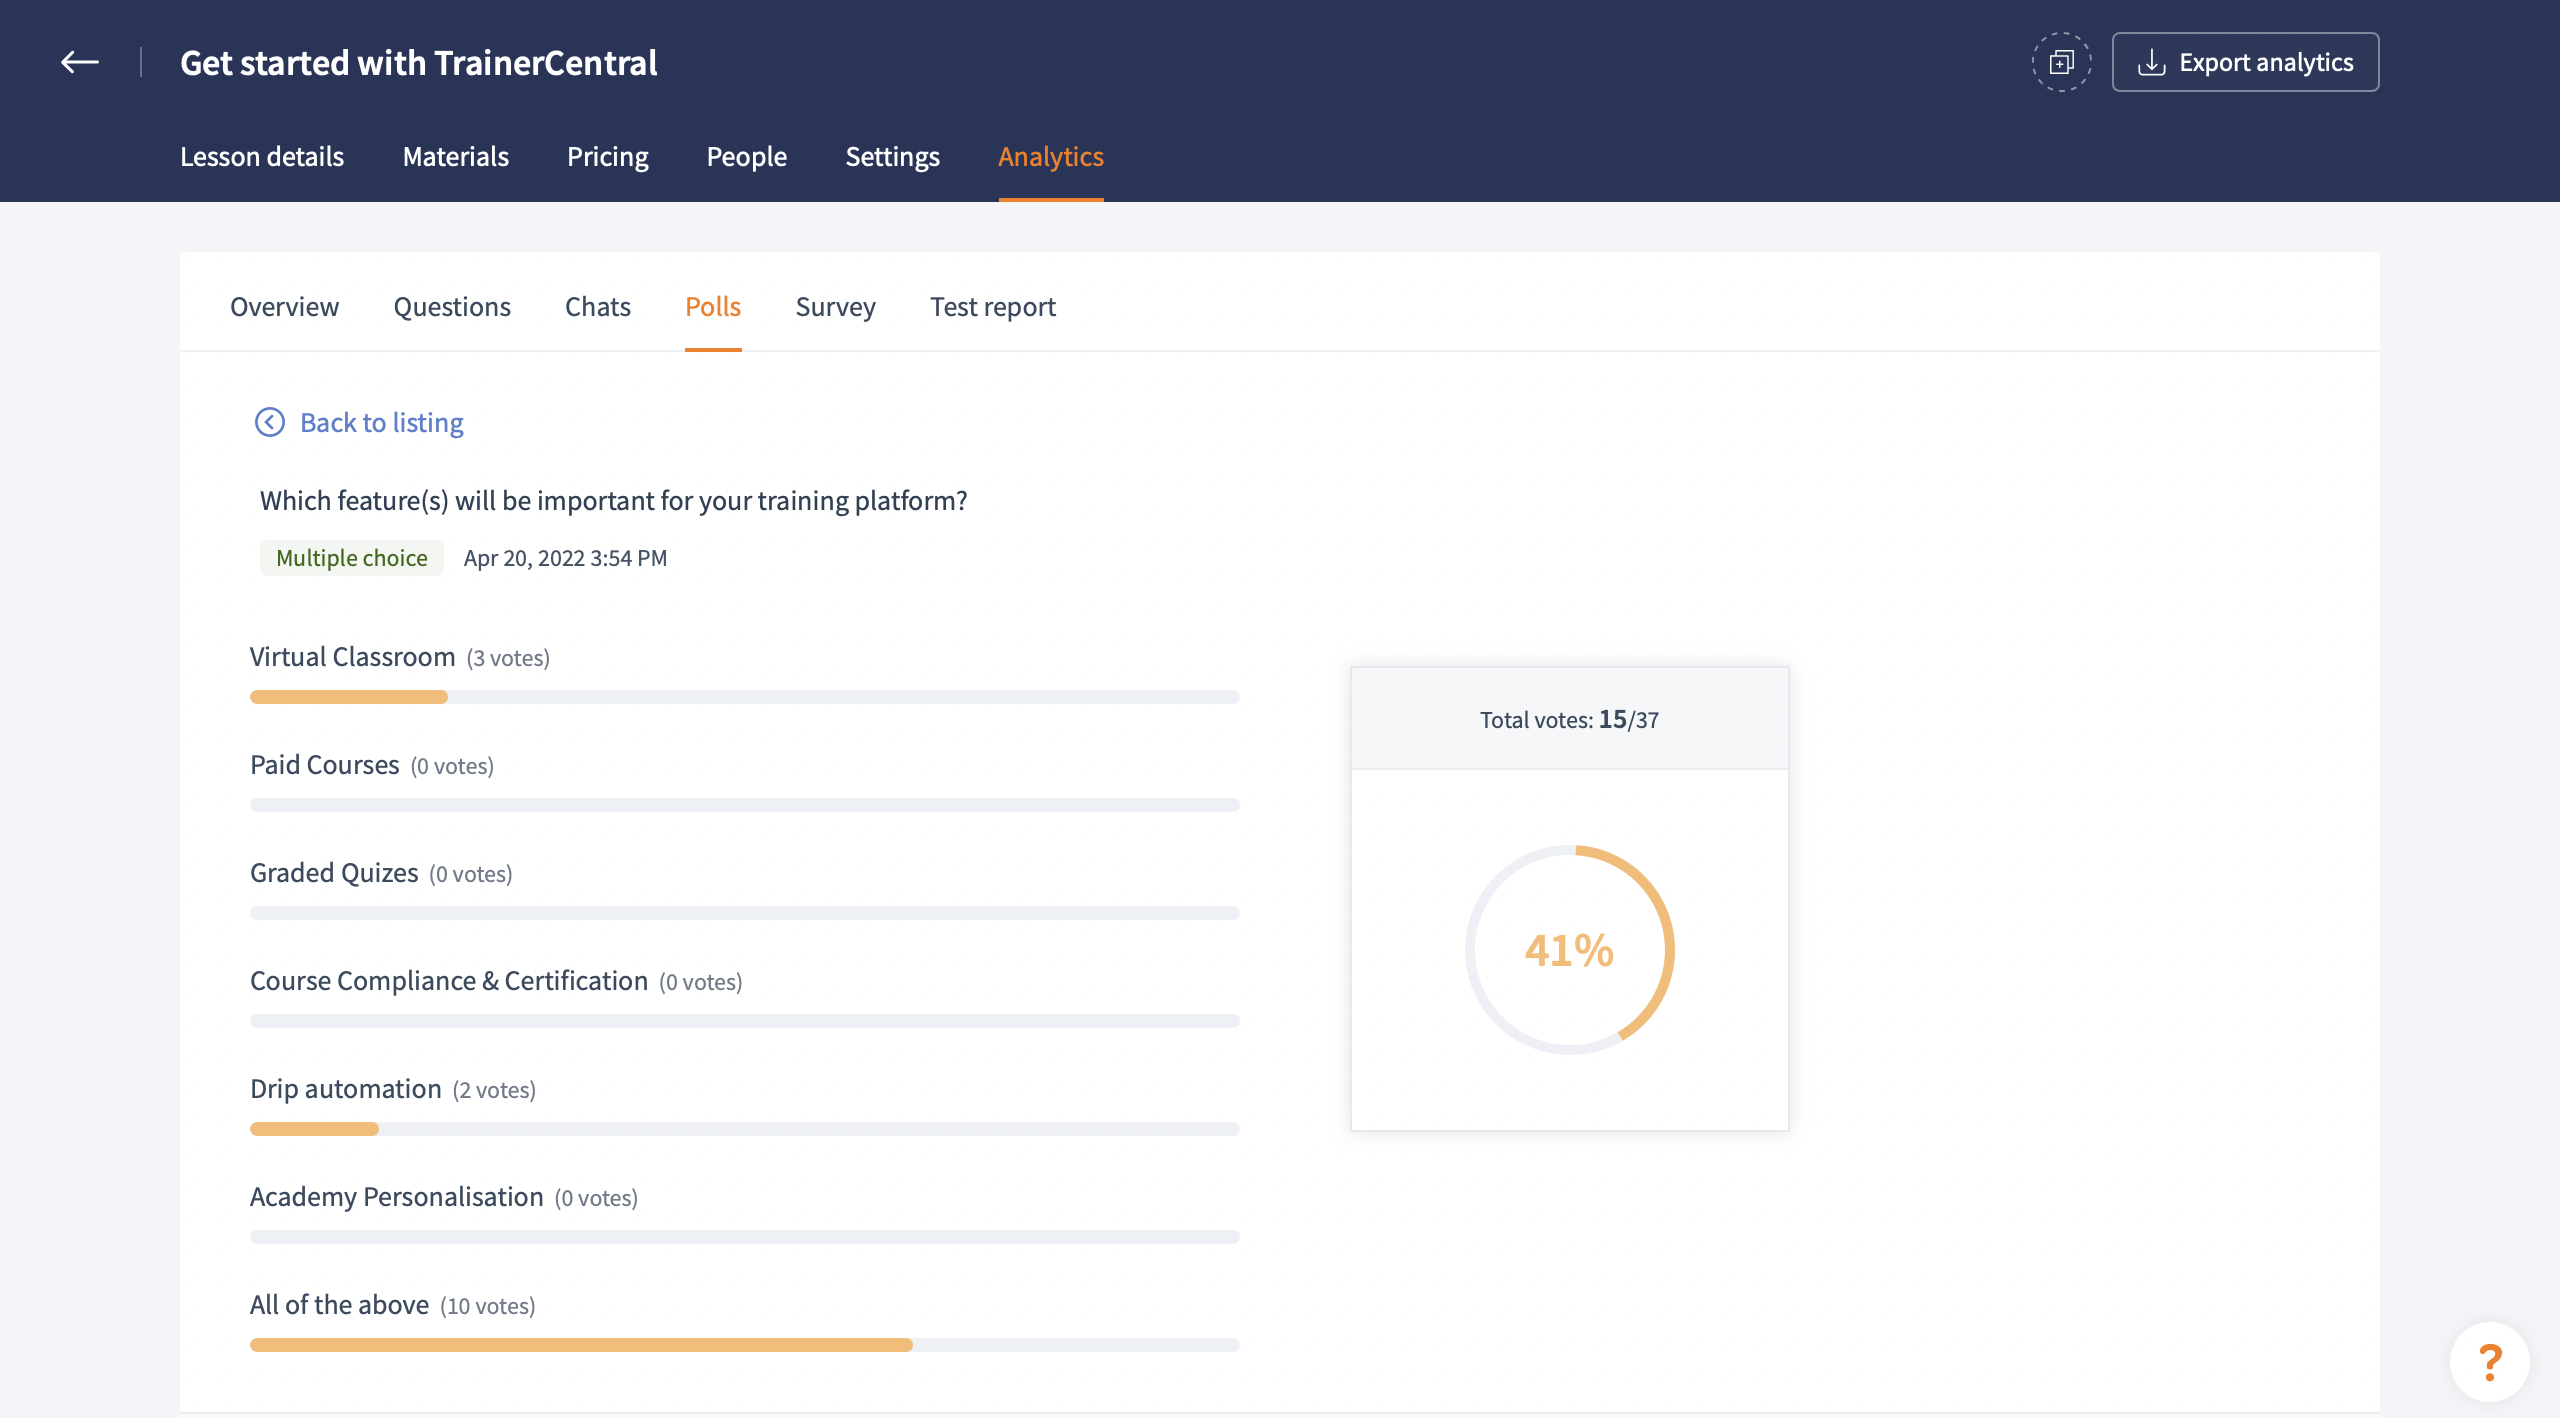Click the 41% circular progress chart
This screenshot has width=2560, height=1418.
[x=1569, y=949]
